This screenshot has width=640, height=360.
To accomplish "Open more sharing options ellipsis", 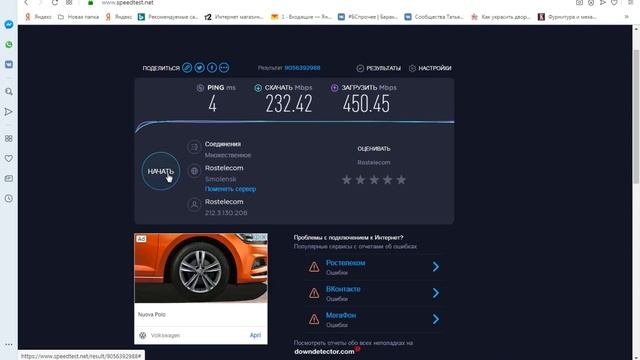I will click(x=224, y=68).
